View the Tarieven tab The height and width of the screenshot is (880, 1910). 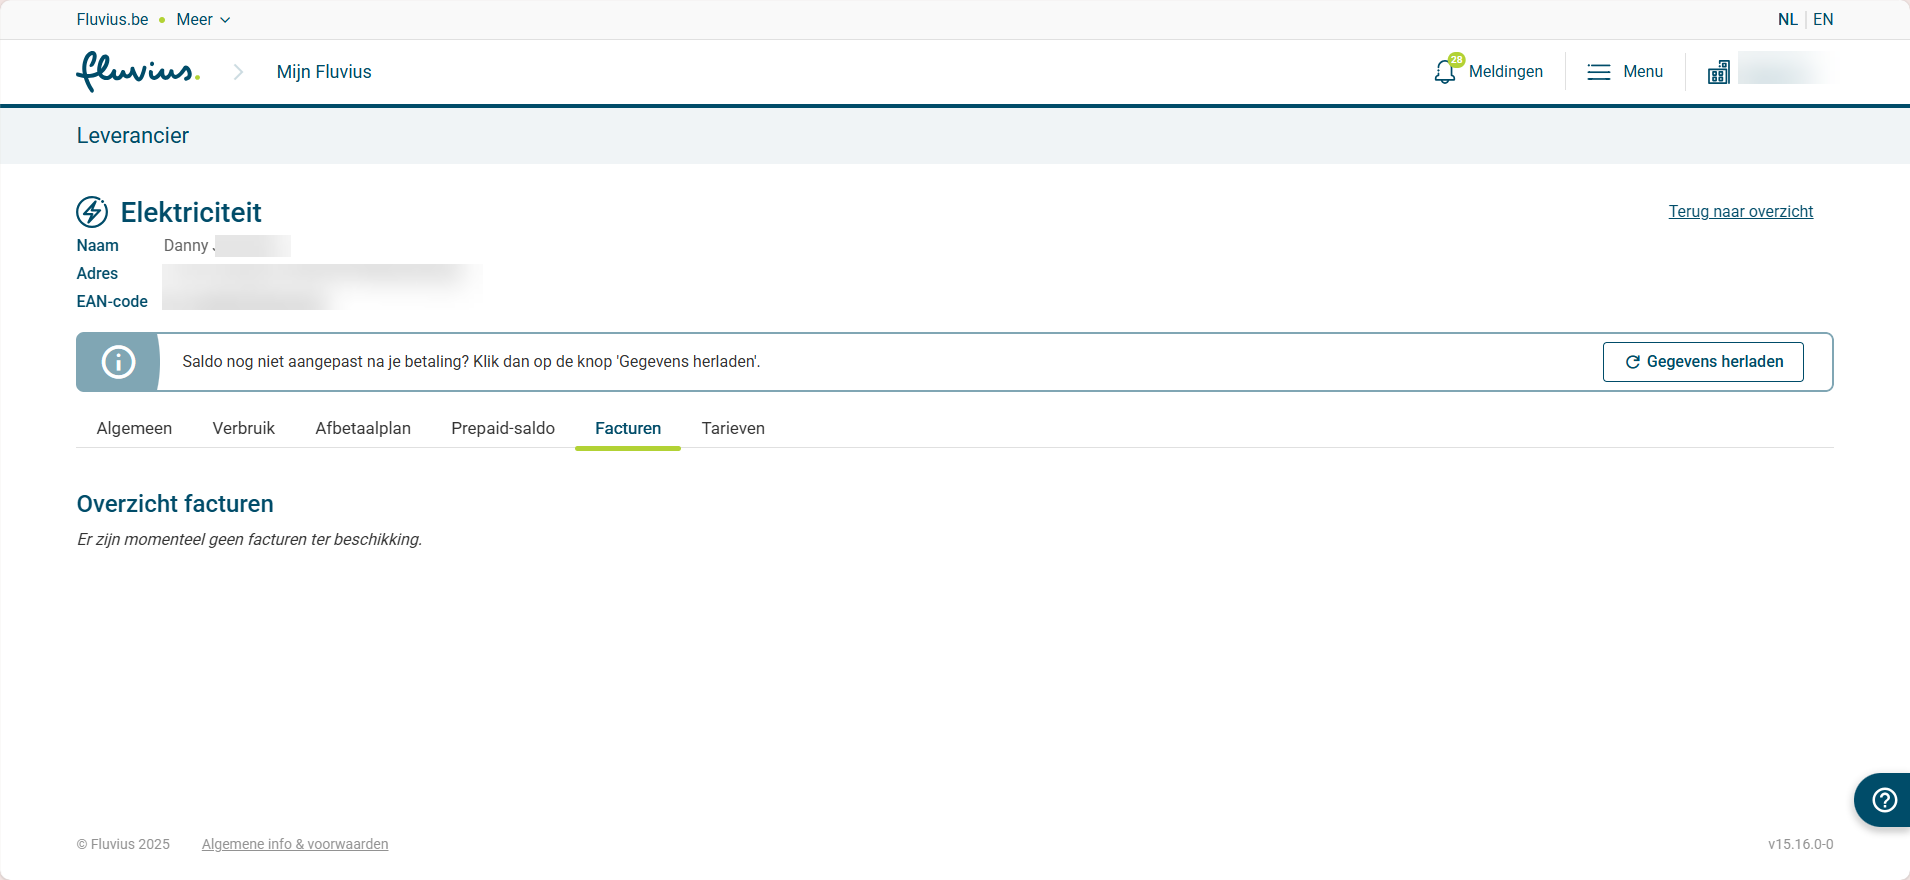pos(733,428)
